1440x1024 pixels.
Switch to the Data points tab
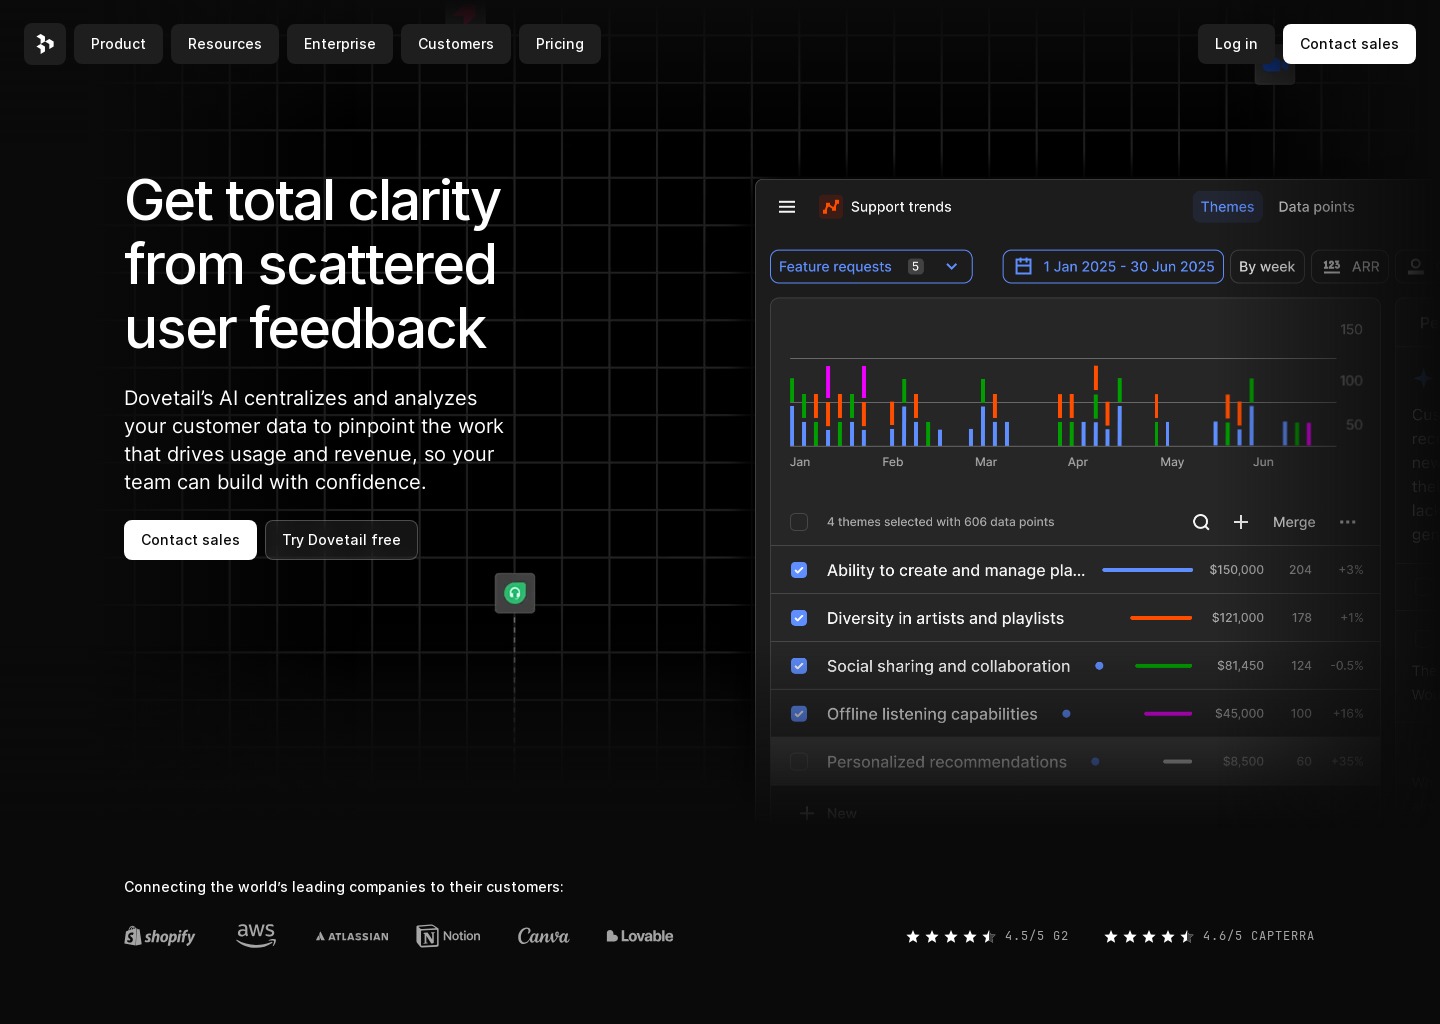click(1316, 207)
